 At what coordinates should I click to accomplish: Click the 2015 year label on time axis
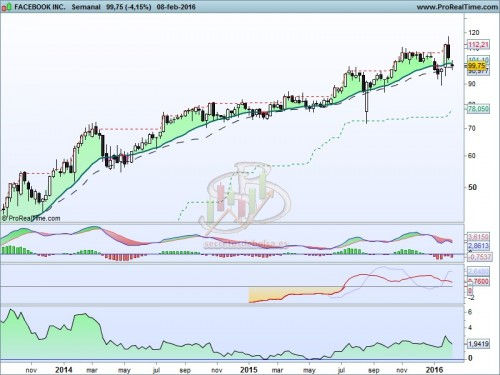click(x=249, y=369)
